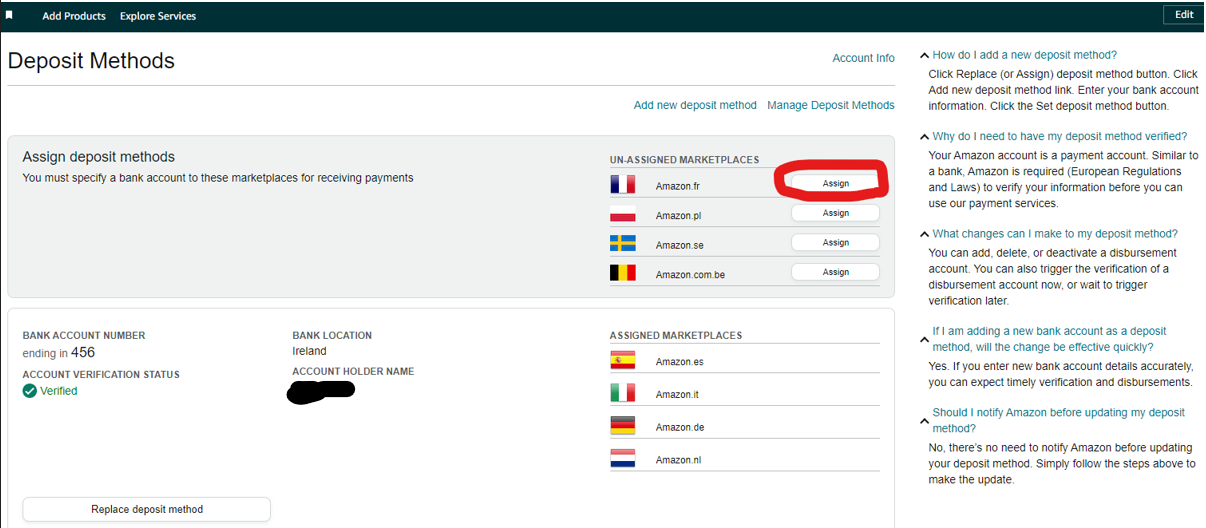
Task: Click the Sweden flag next to Amazon.se
Action: point(623,243)
